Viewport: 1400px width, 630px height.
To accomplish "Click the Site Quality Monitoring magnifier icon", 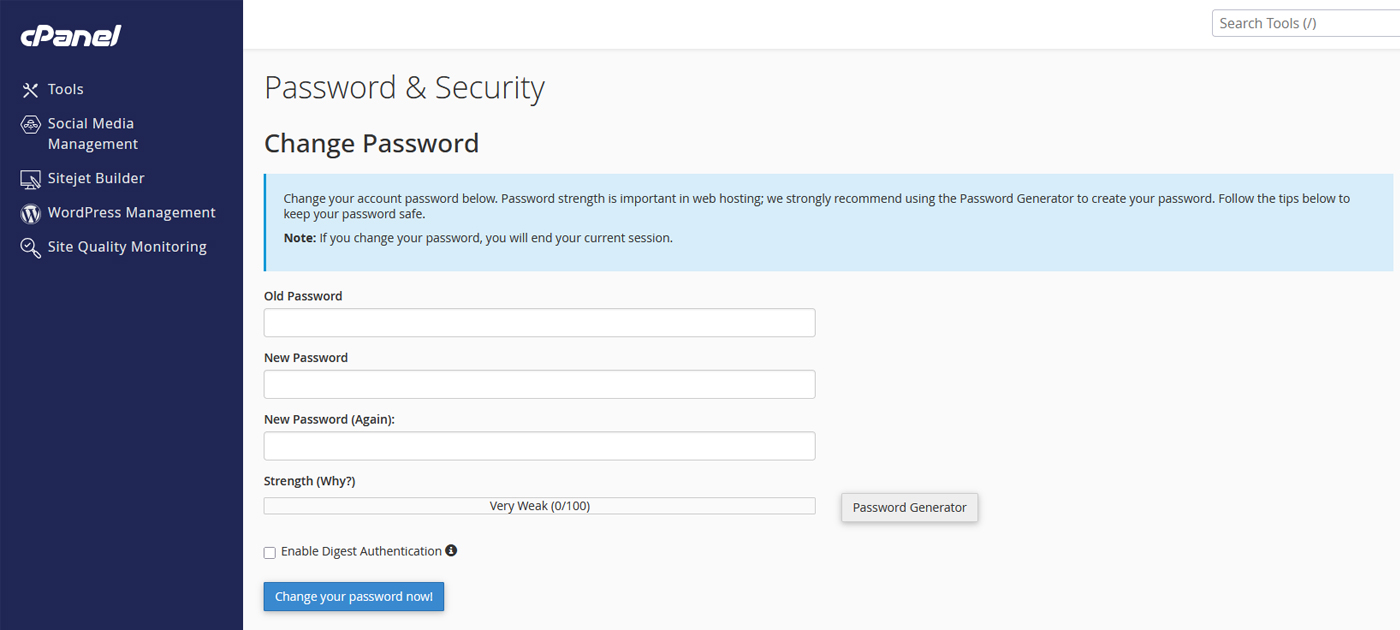I will pyautogui.click(x=30, y=247).
